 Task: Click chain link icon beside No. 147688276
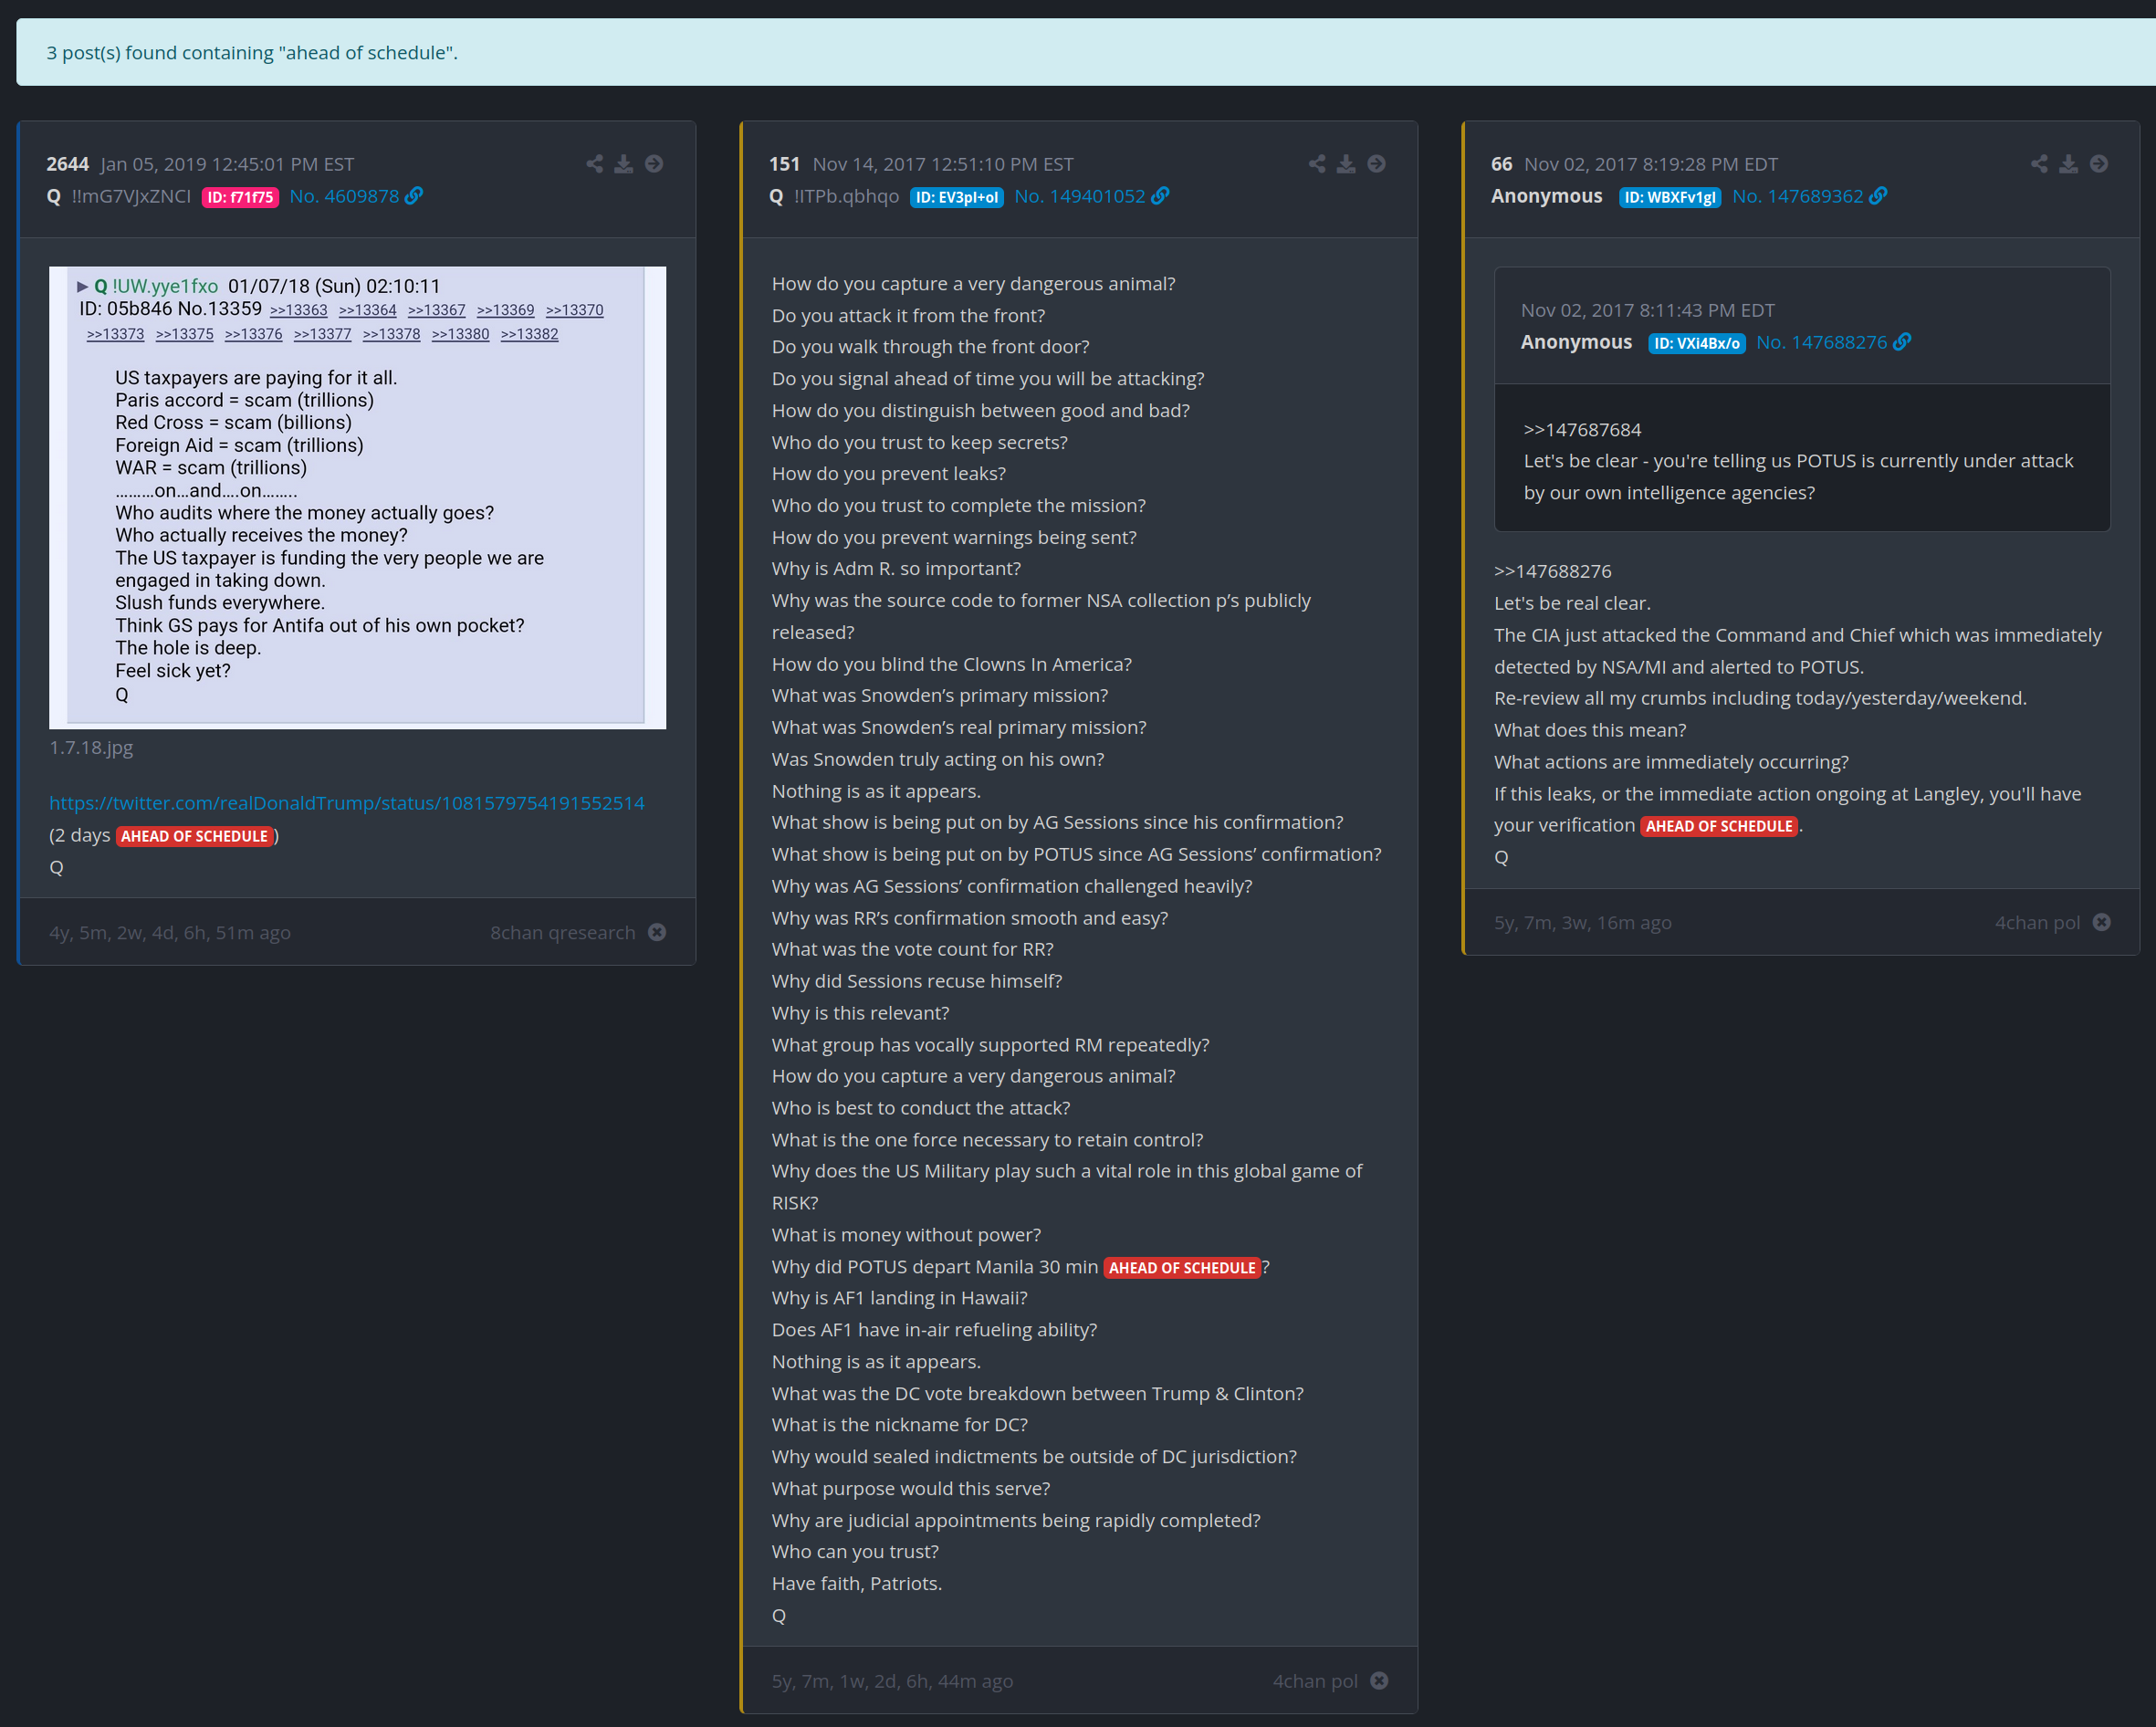pos(1902,342)
